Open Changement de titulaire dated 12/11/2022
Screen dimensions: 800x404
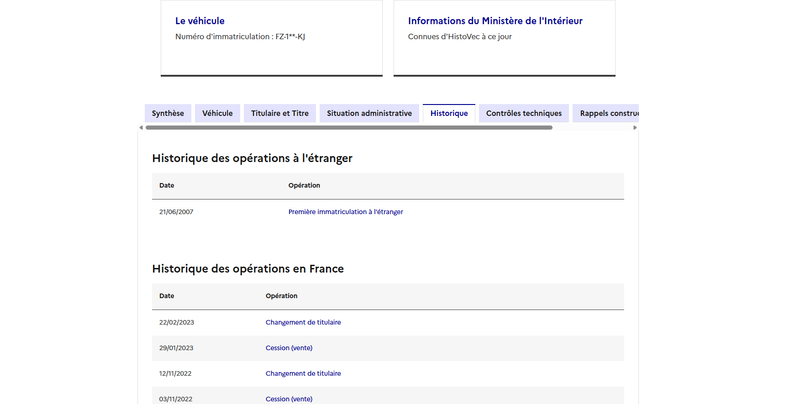coord(303,373)
